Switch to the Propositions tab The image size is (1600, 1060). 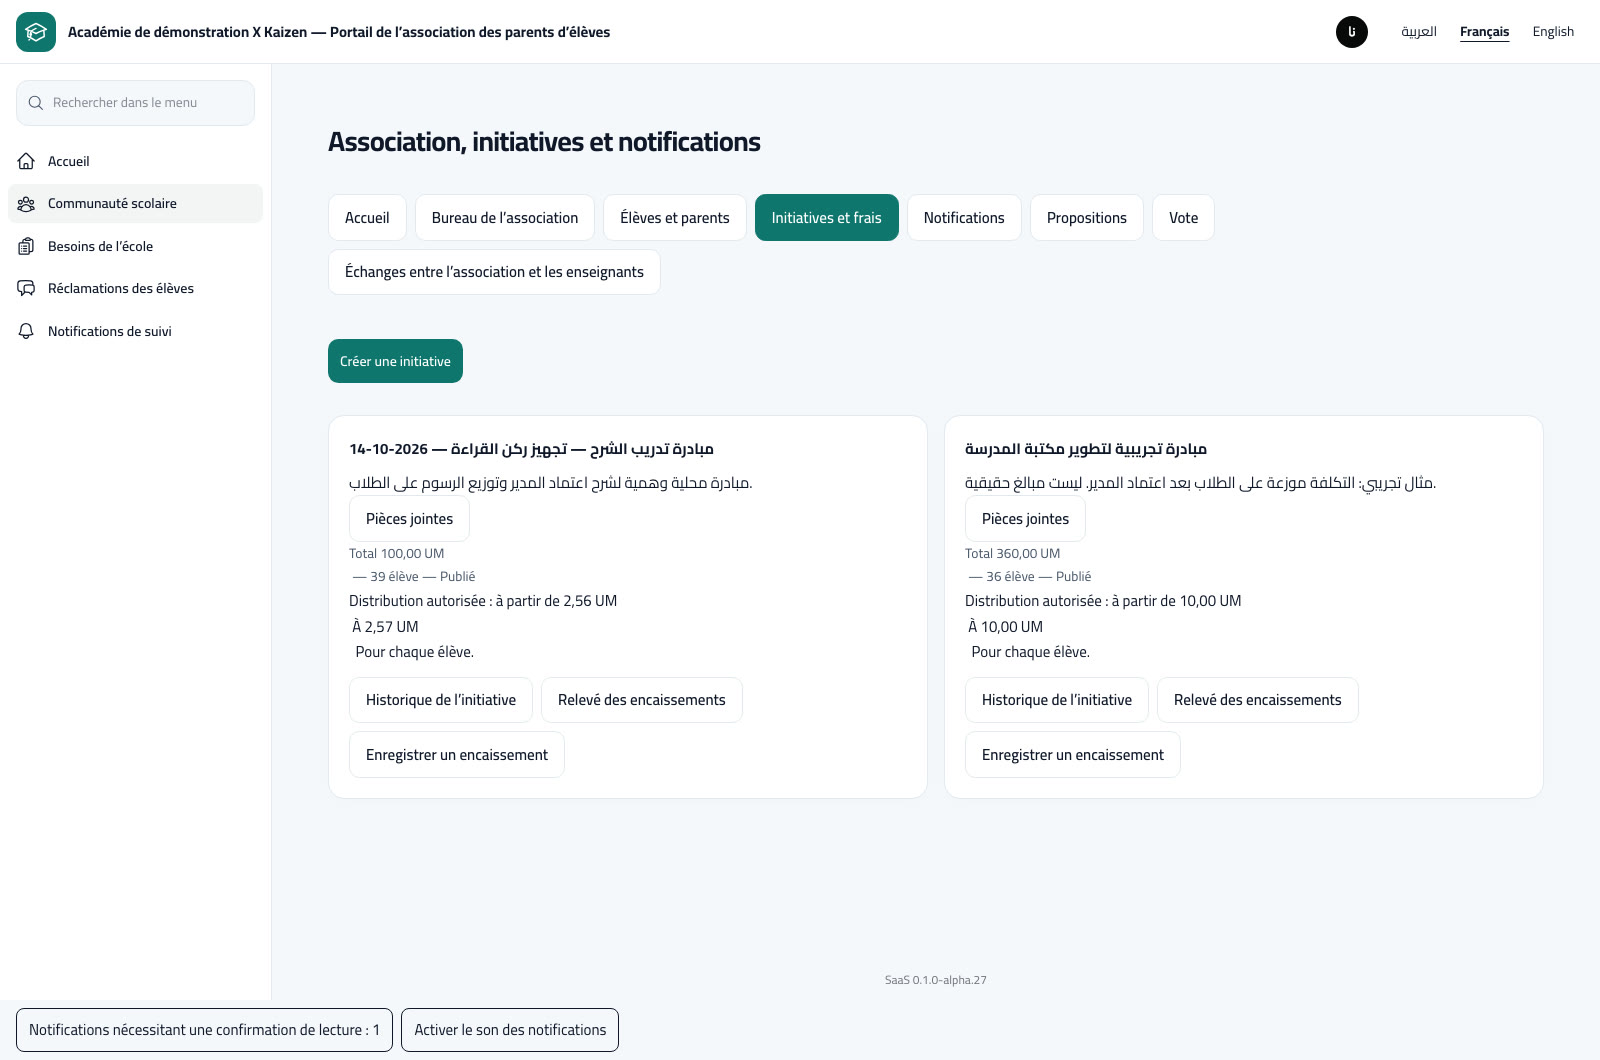1087,218
